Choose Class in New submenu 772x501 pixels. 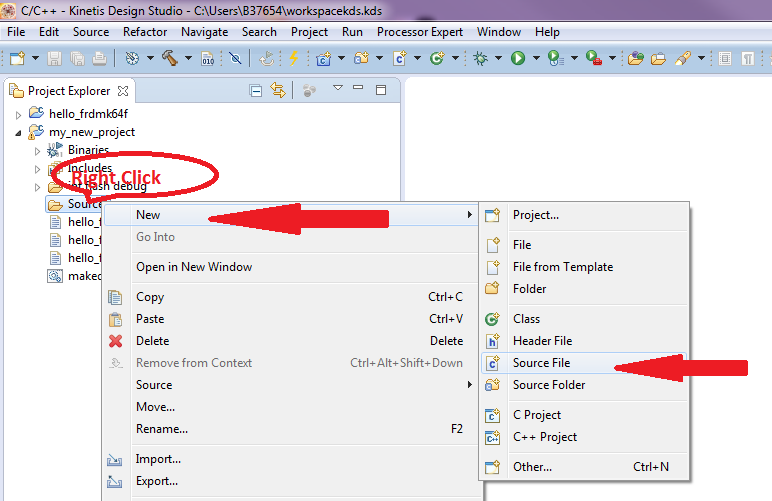(584, 319)
